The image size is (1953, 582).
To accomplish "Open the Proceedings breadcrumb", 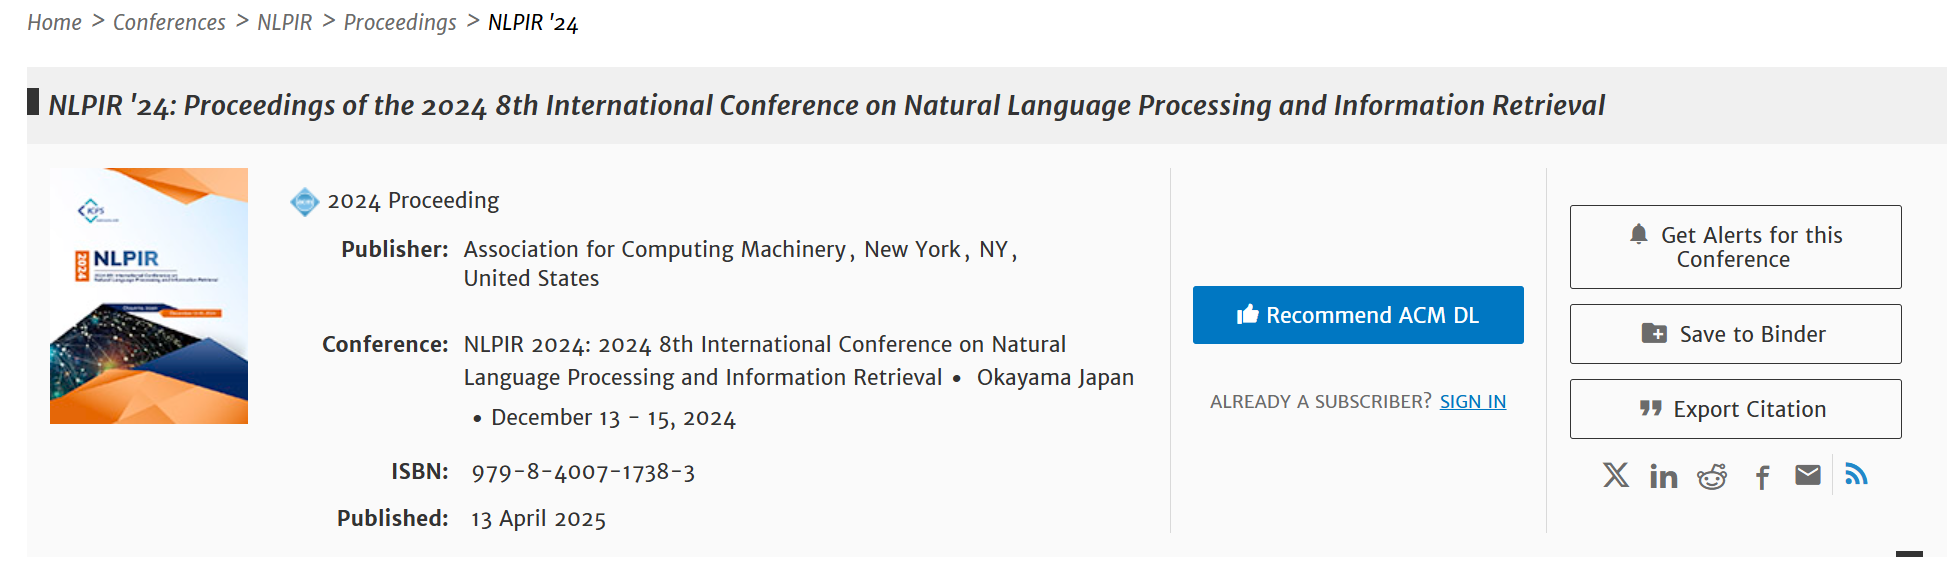I will 399,22.
